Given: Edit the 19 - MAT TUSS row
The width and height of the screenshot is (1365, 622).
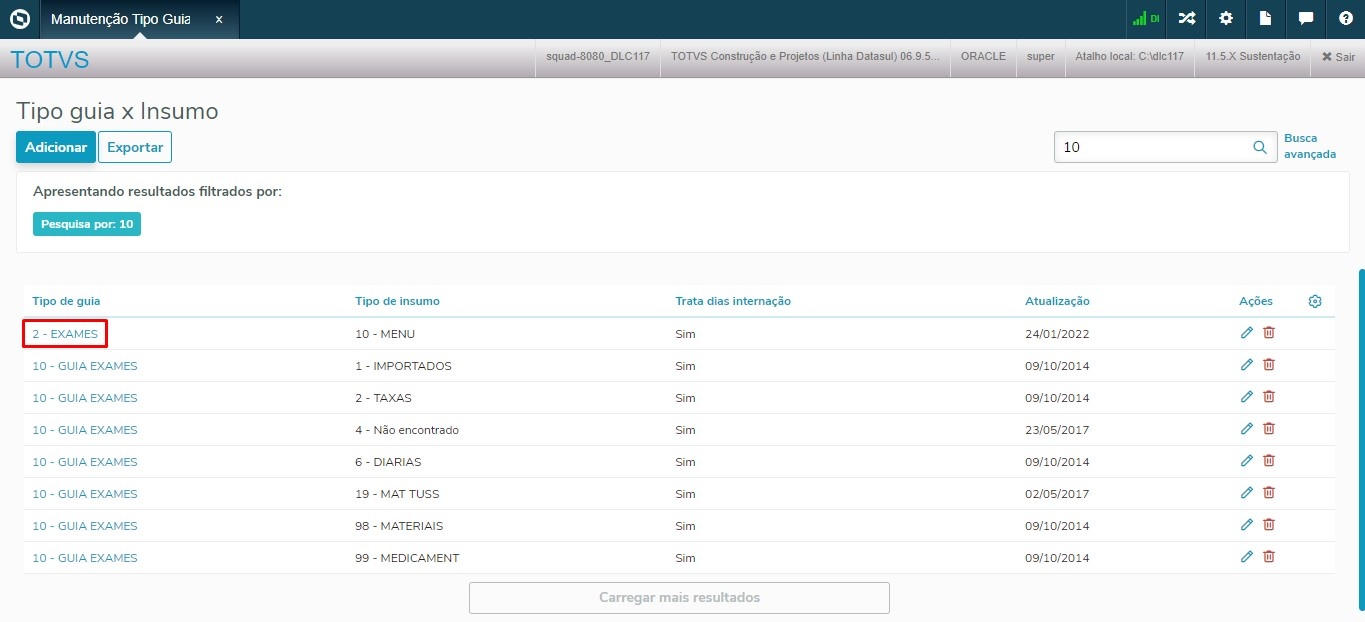Looking at the screenshot, I should tap(1246, 493).
